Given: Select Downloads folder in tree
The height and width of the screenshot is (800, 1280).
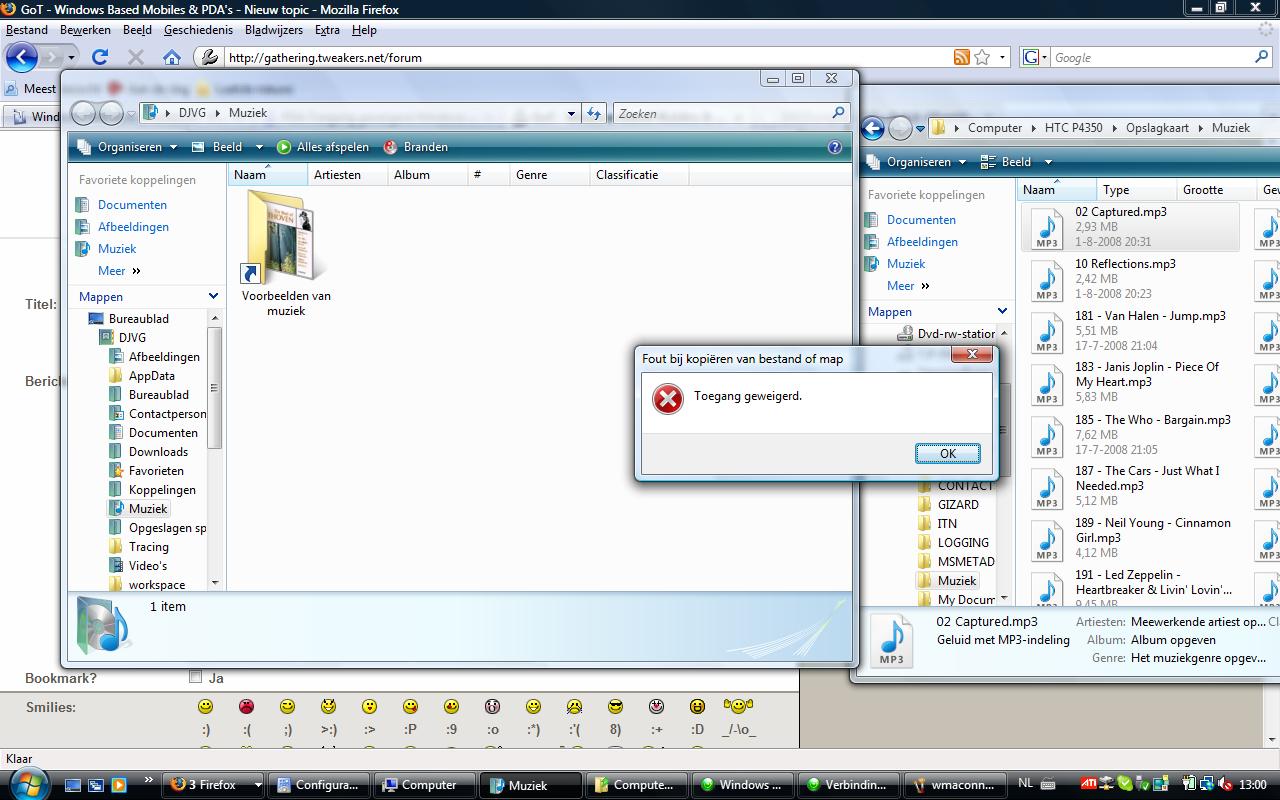Looking at the screenshot, I should [158, 452].
